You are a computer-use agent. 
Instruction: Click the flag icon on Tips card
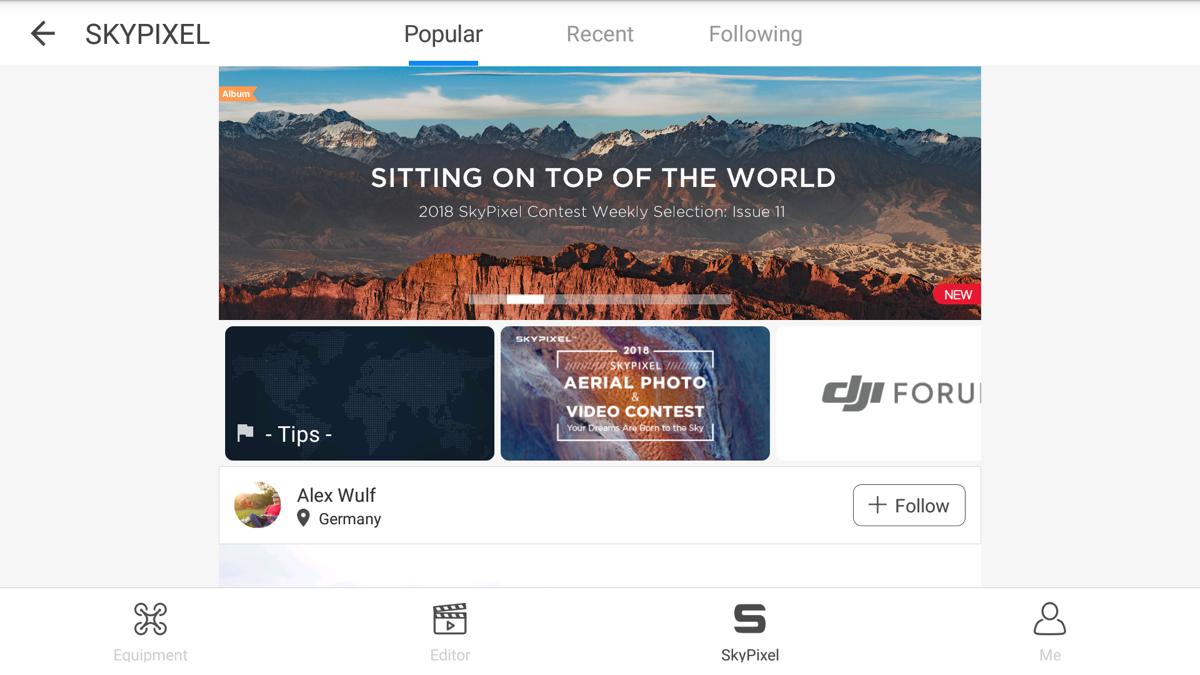coord(245,433)
